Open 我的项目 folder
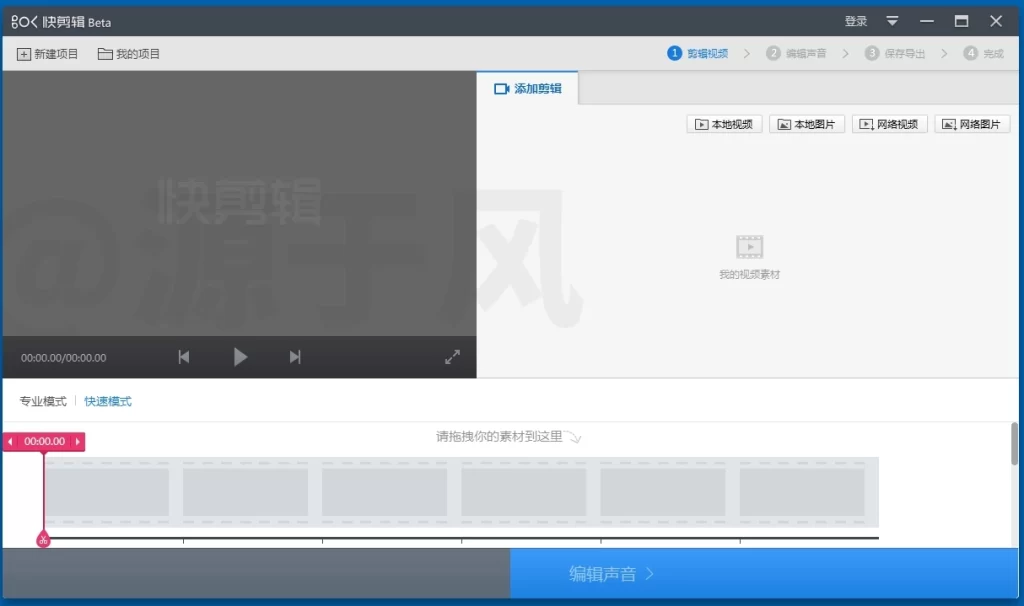Screen dimensions: 1024x606 129,54
